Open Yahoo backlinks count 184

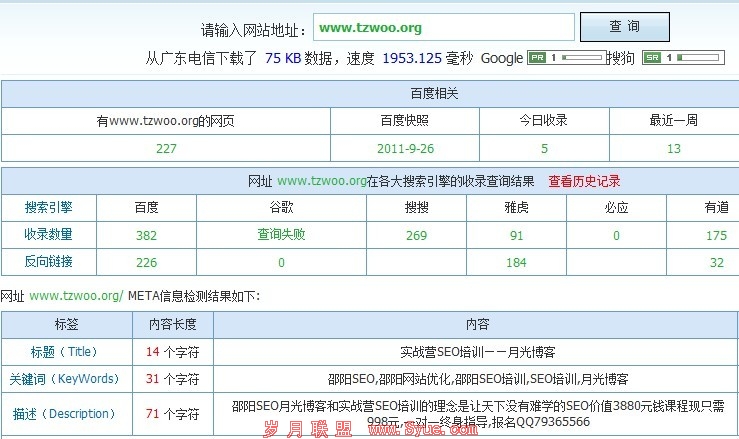coord(516,262)
